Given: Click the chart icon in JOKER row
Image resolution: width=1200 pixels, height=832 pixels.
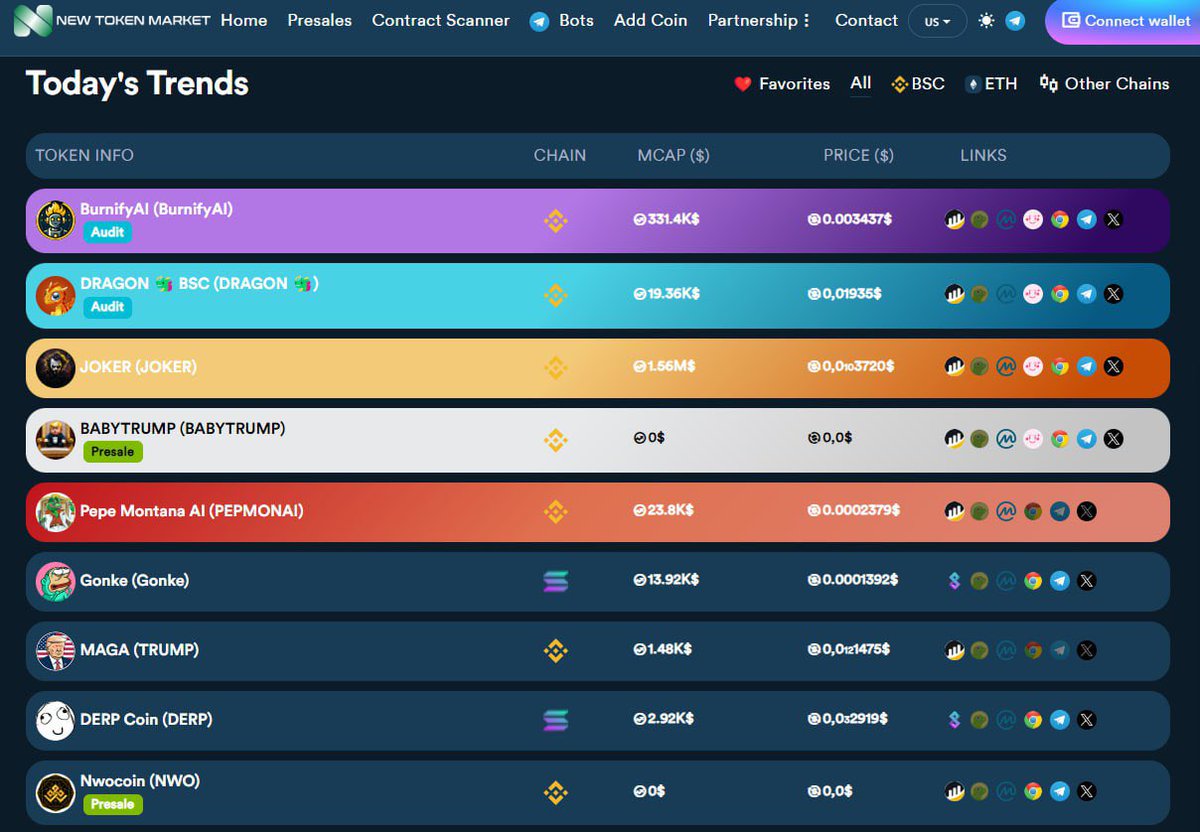Looking at the screenshot, I should (954, 367).
